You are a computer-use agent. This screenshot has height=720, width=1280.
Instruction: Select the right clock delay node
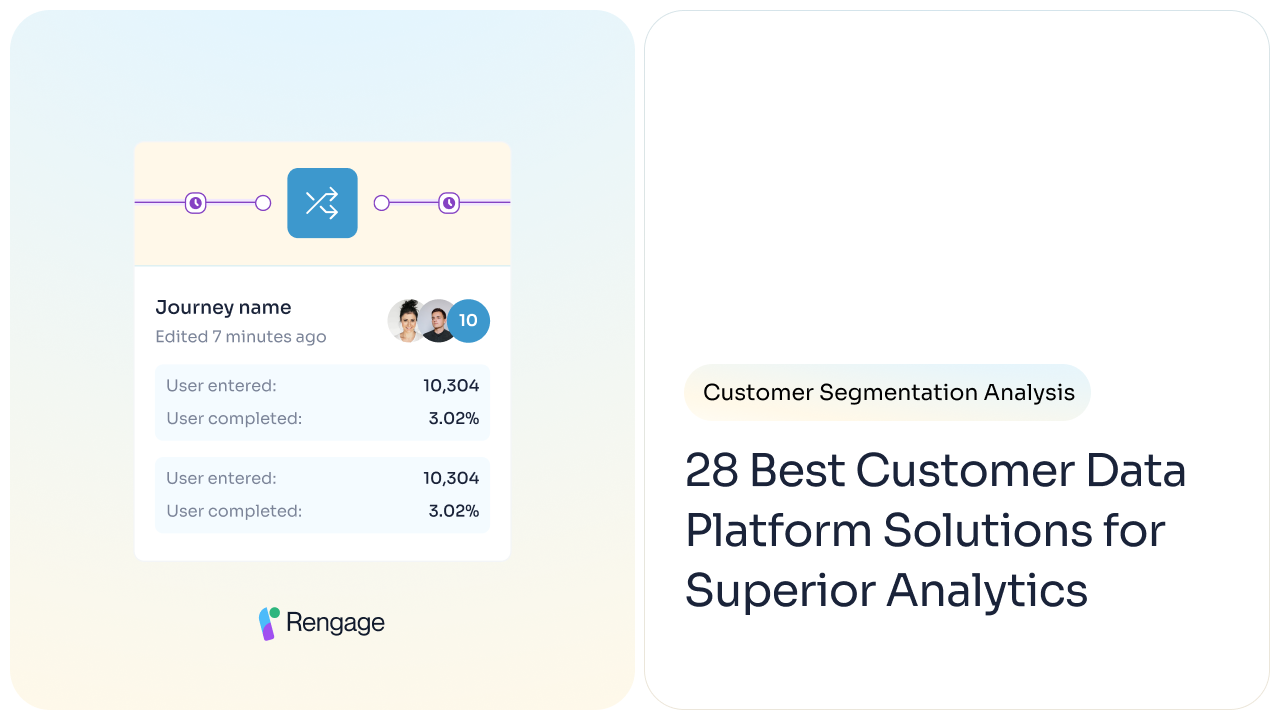(x=449, y=203)
